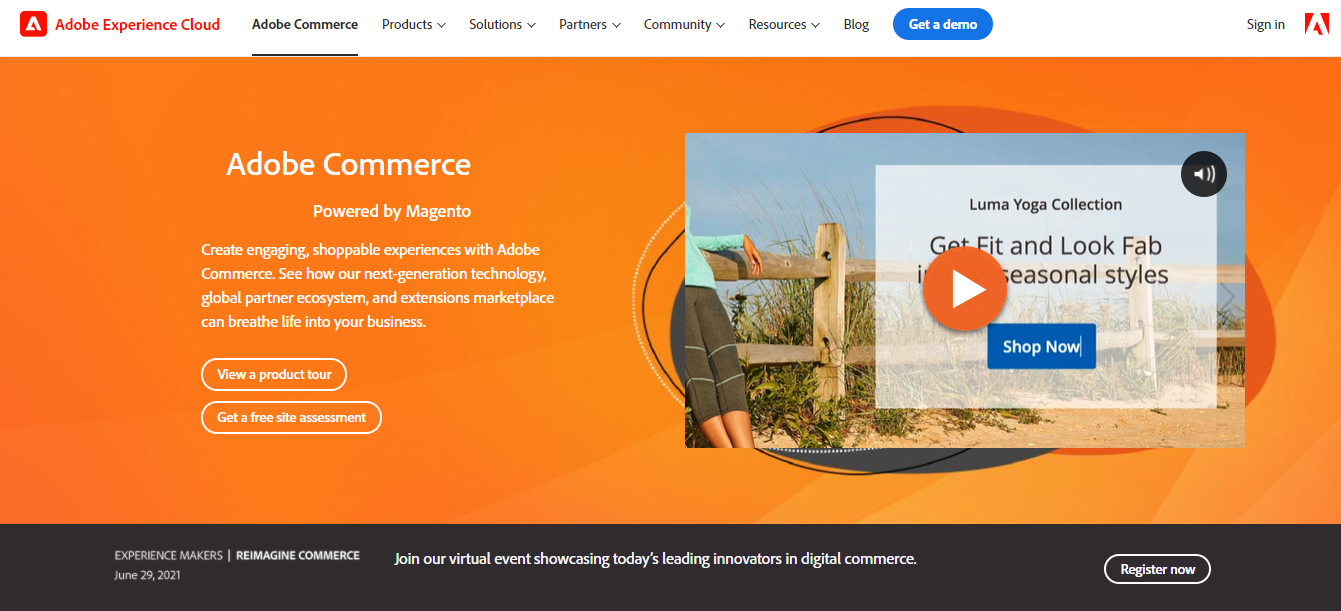This screenshot has height=611, width=1341.
Task: Click View a product tour button
Action: point(274,374)
